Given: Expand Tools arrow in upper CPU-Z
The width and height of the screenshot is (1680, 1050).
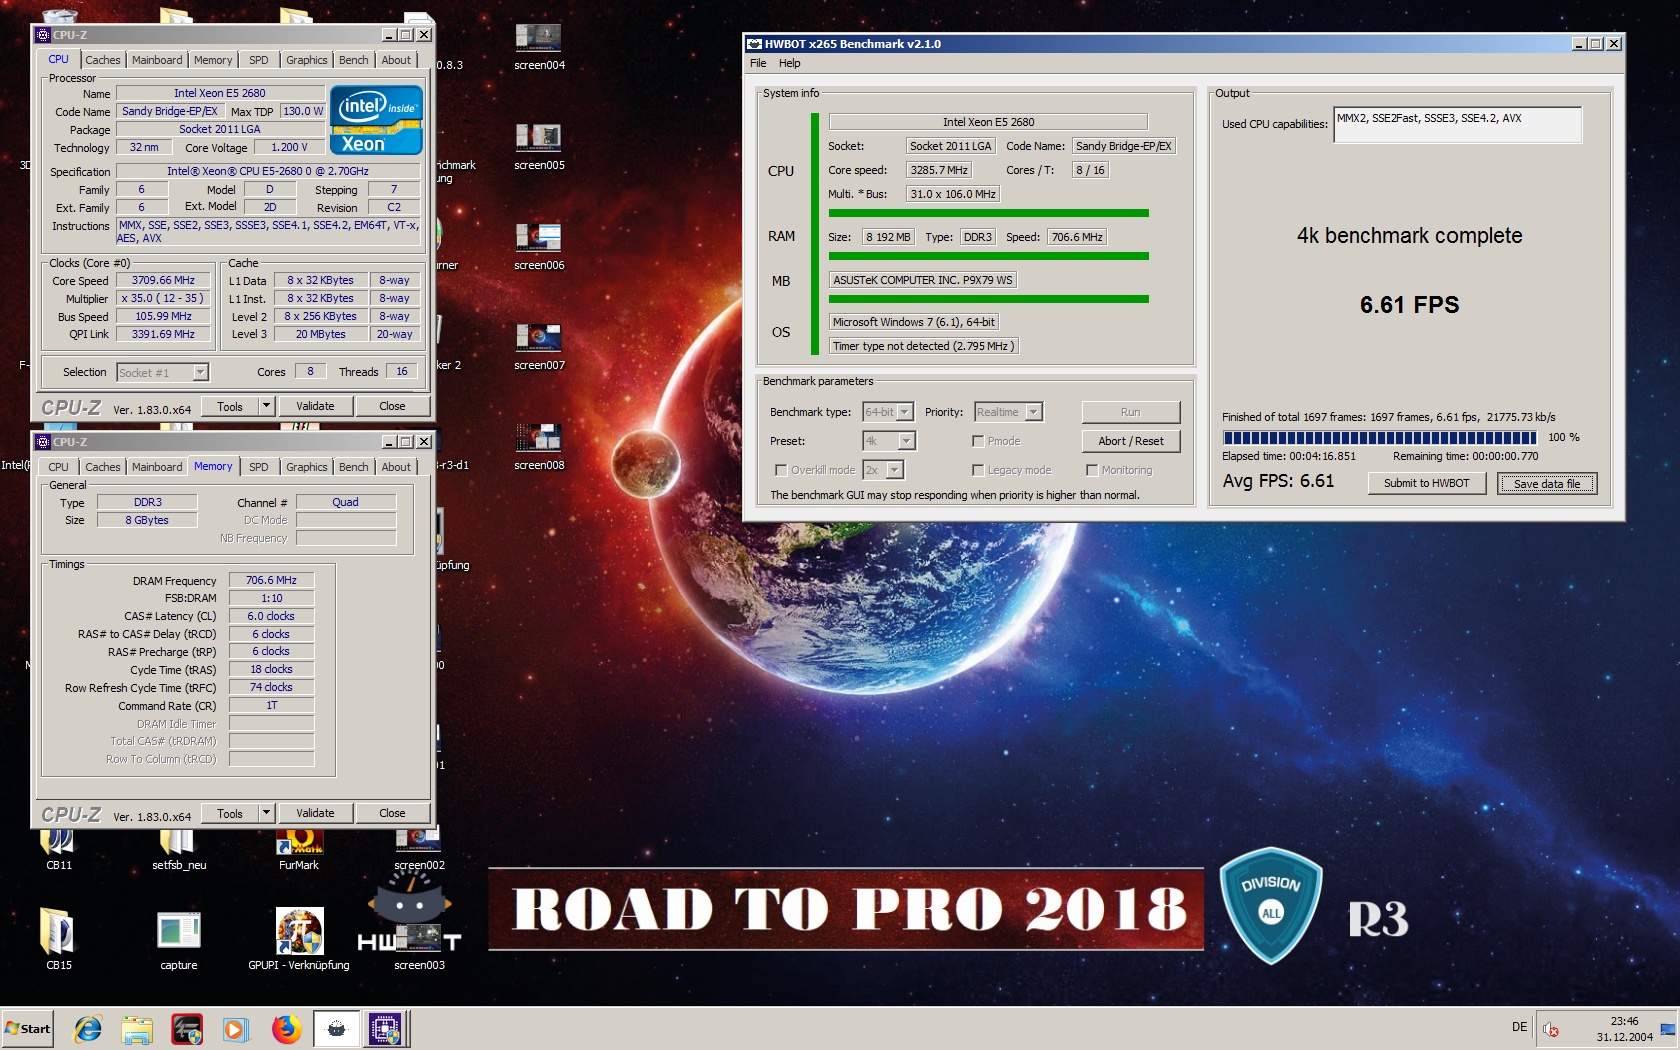Looking at the screenshot, I should coord(266,406).
